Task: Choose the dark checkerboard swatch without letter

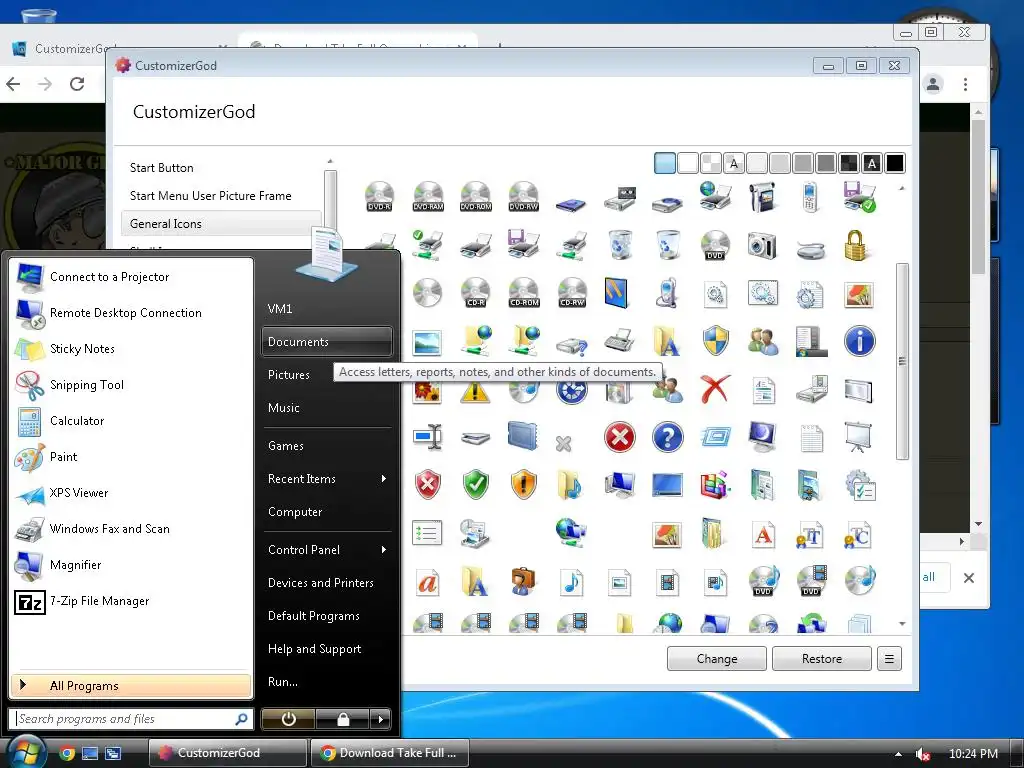Action: pyautogui.click(x=849, y=163)
